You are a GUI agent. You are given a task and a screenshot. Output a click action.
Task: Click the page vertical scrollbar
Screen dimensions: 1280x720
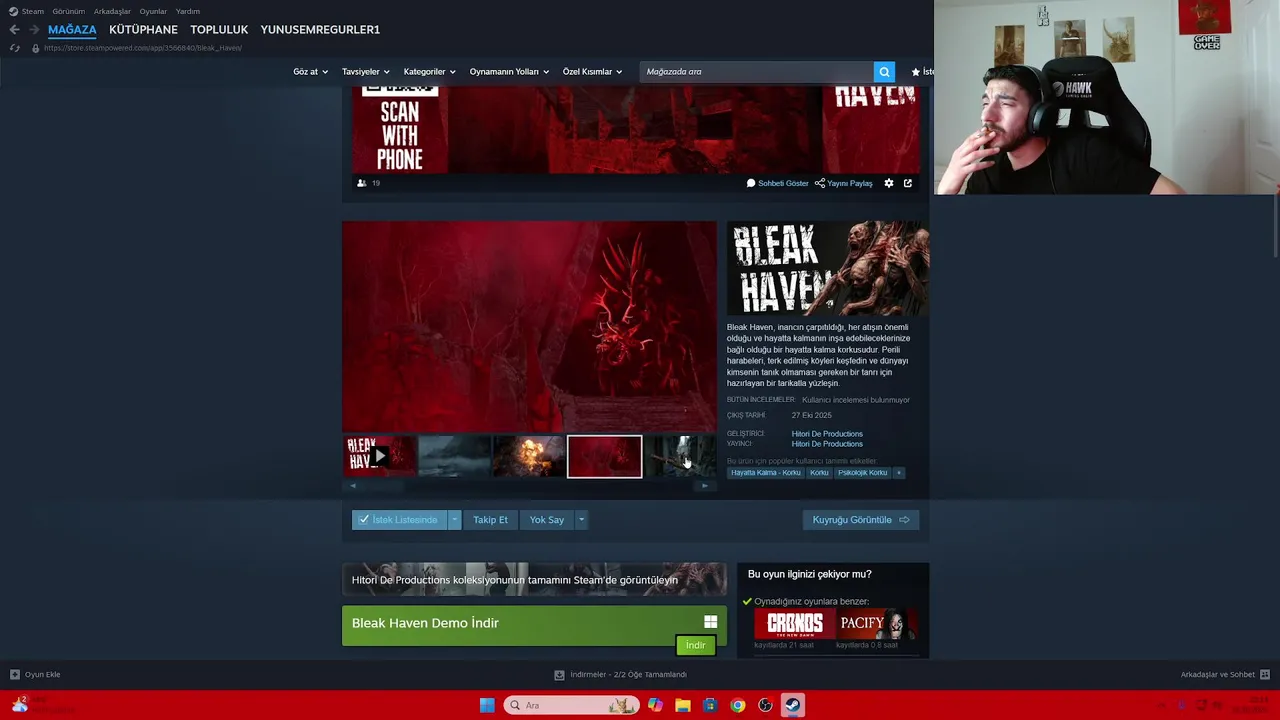pos(1275,228)
